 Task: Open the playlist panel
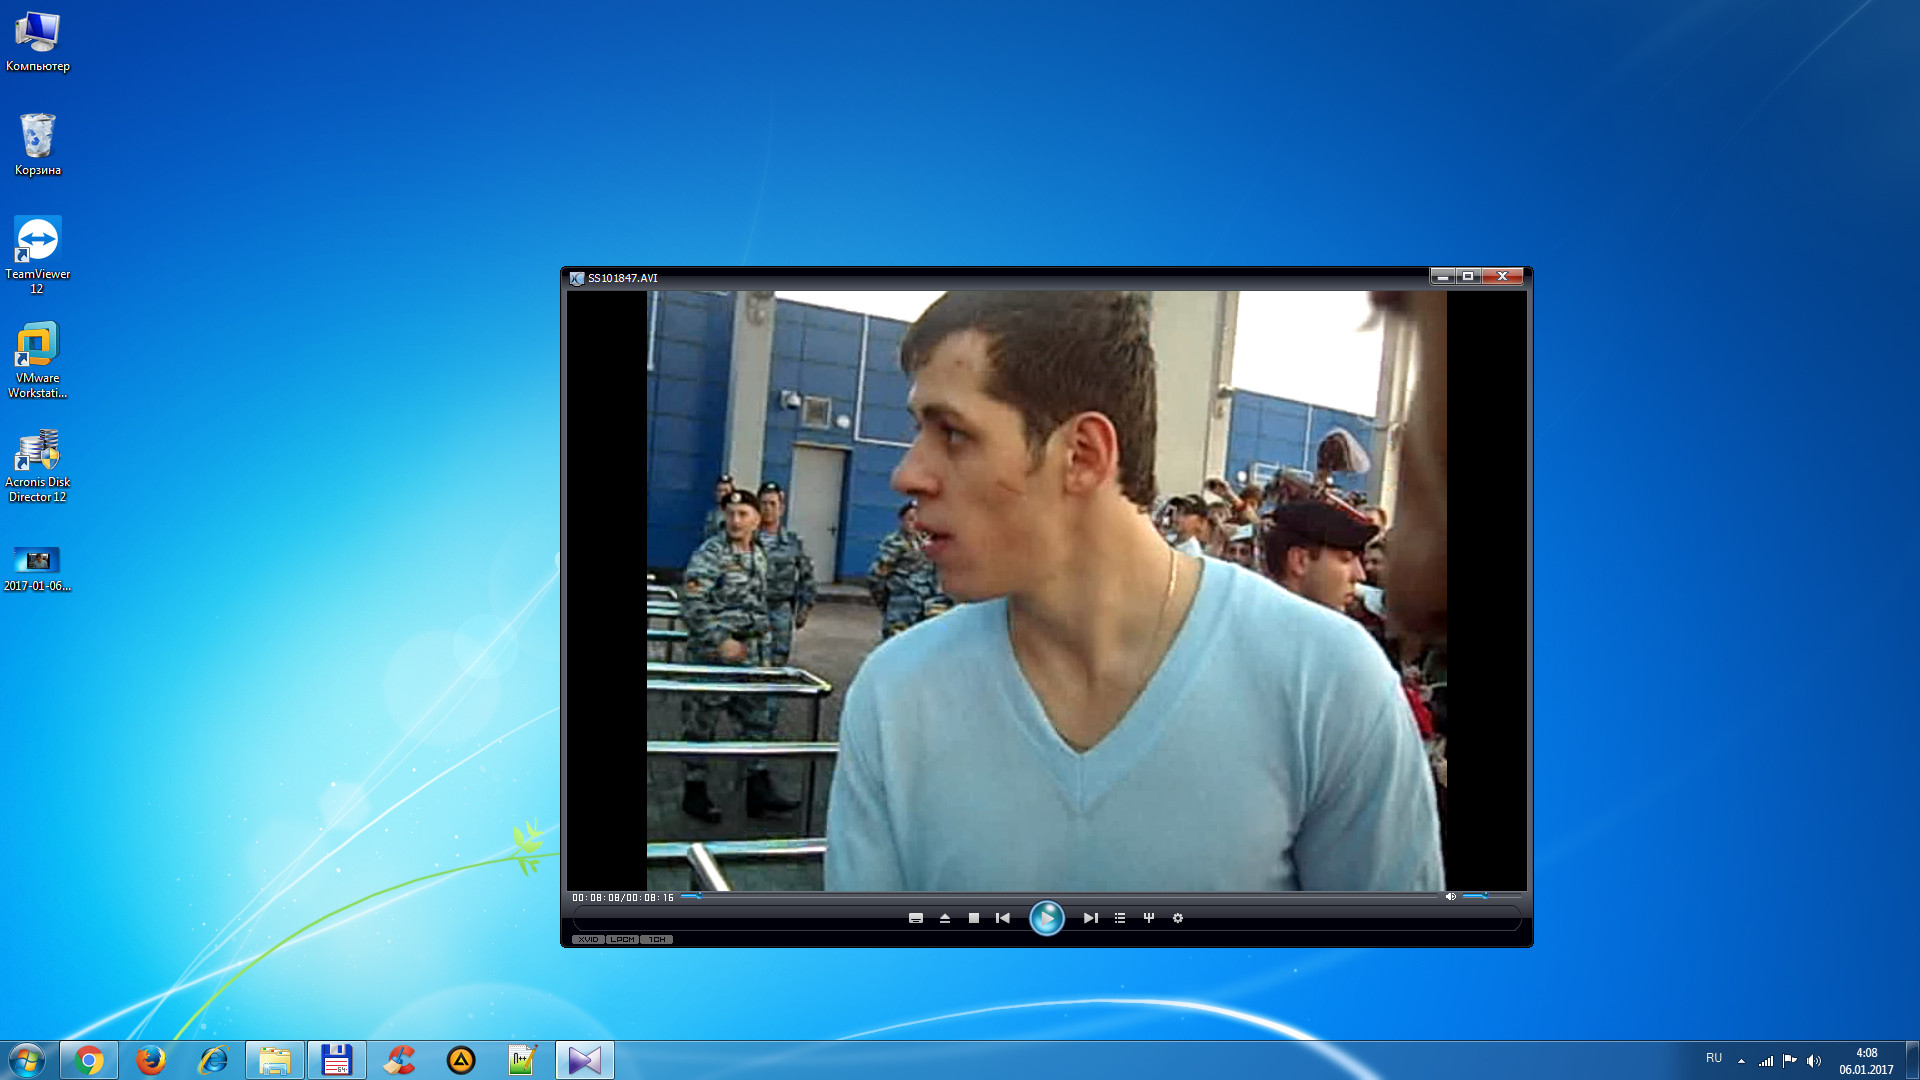[1119, 918]
